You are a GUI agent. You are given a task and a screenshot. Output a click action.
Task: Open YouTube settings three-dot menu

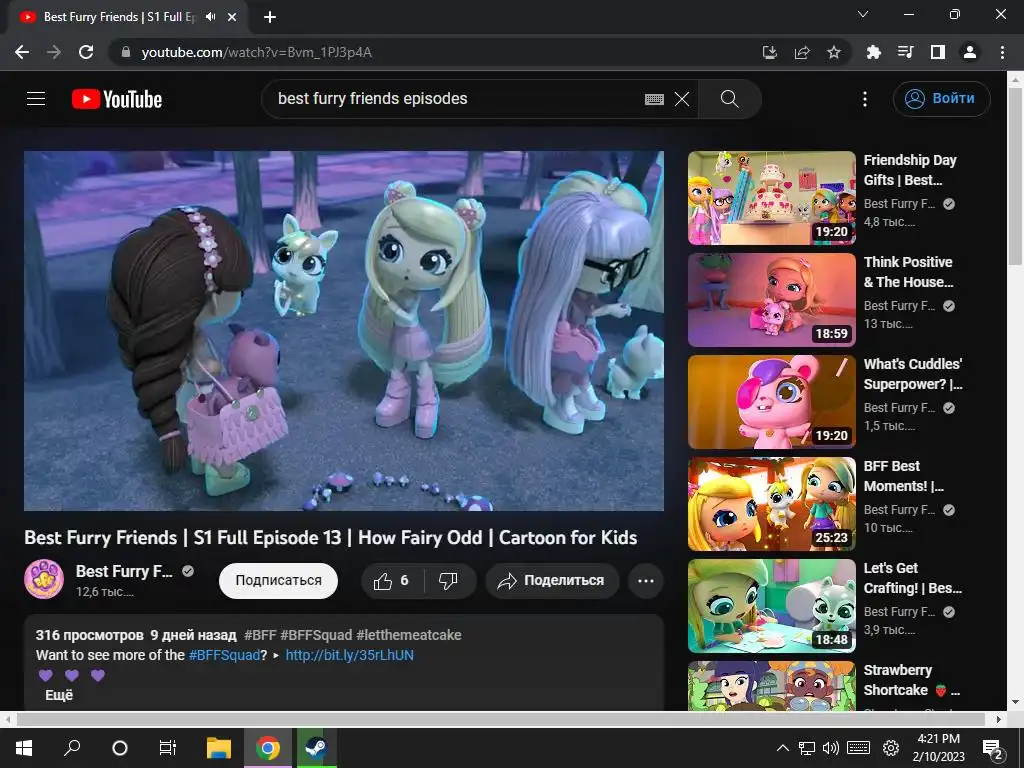click(865, 99)
